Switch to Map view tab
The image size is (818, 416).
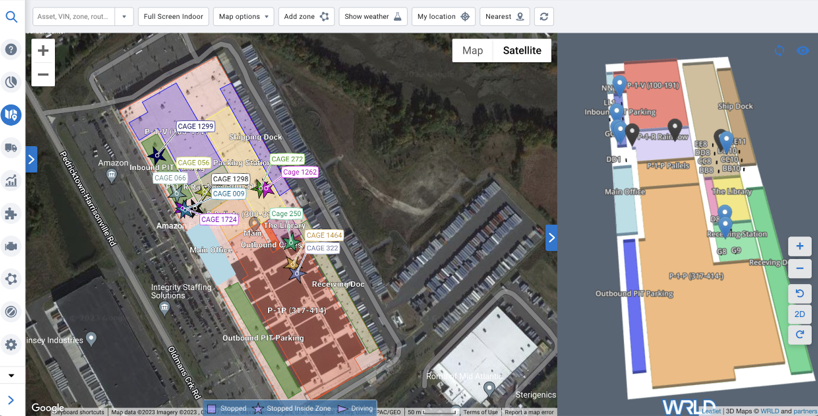[473, 51]
